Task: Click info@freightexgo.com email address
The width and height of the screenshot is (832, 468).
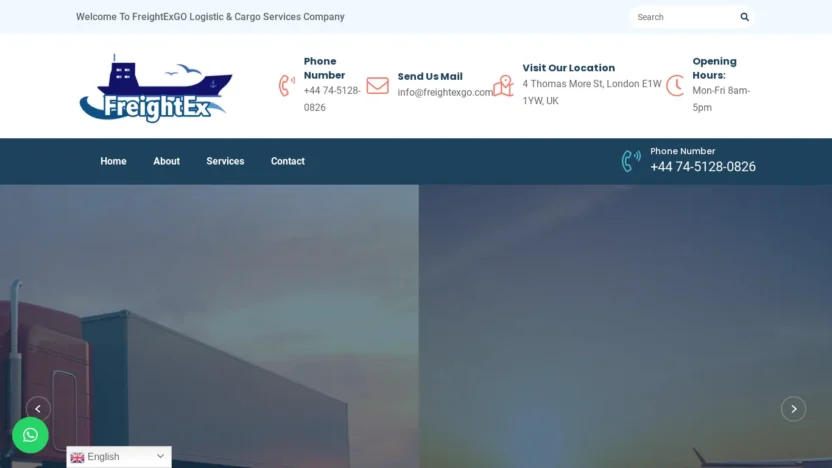Action: 445,92
